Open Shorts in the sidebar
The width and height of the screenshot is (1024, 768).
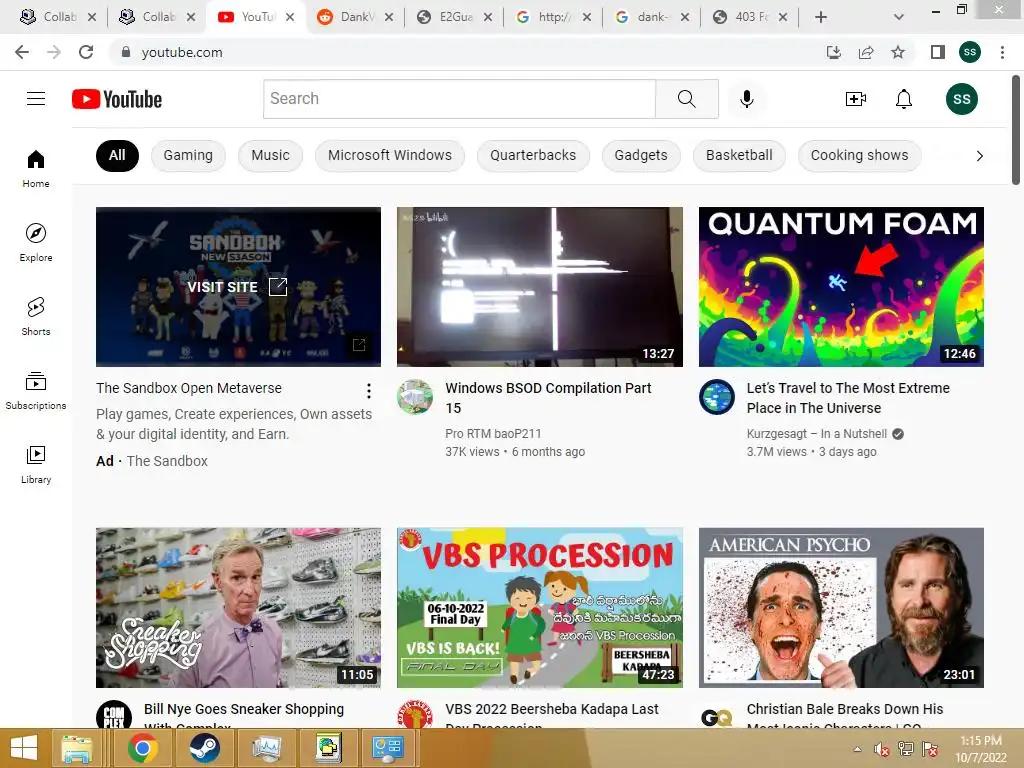36,316
